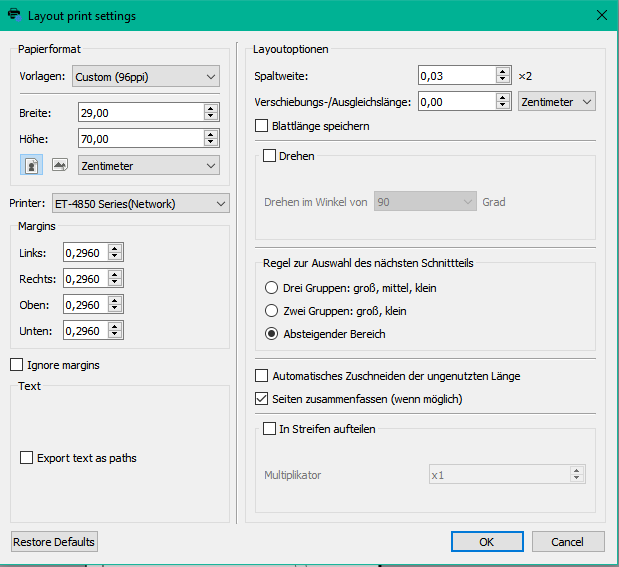
Task: Click the Cancel button
Action: point(567,542)
